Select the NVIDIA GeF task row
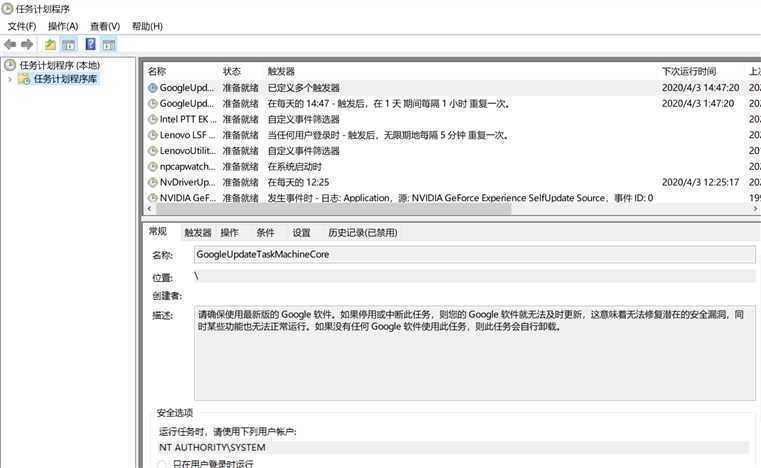Viewport: 761px width, 468px height. (x=452, y=198)
